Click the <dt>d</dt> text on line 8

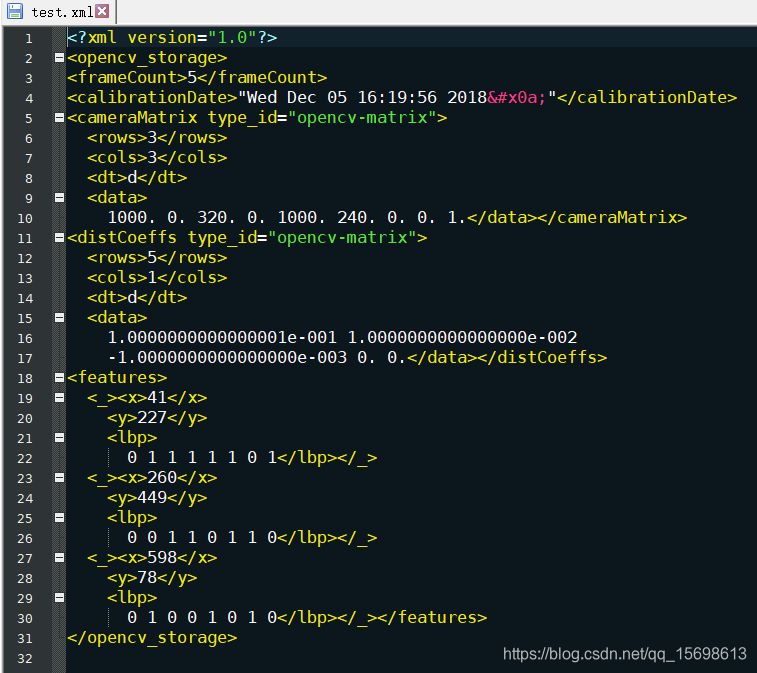[137, 178]
